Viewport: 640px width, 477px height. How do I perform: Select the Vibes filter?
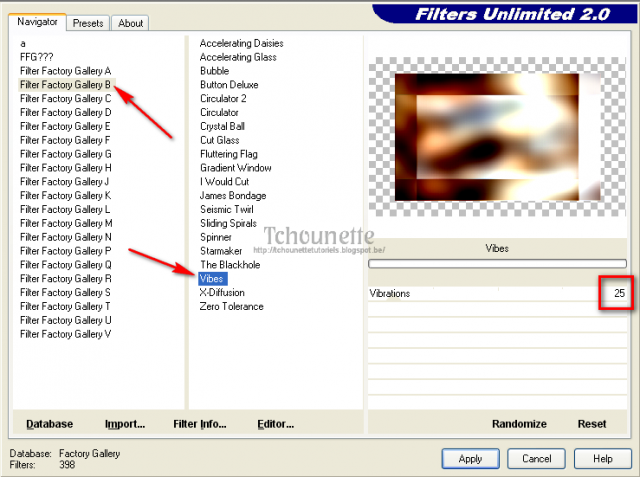coord(211,278)
